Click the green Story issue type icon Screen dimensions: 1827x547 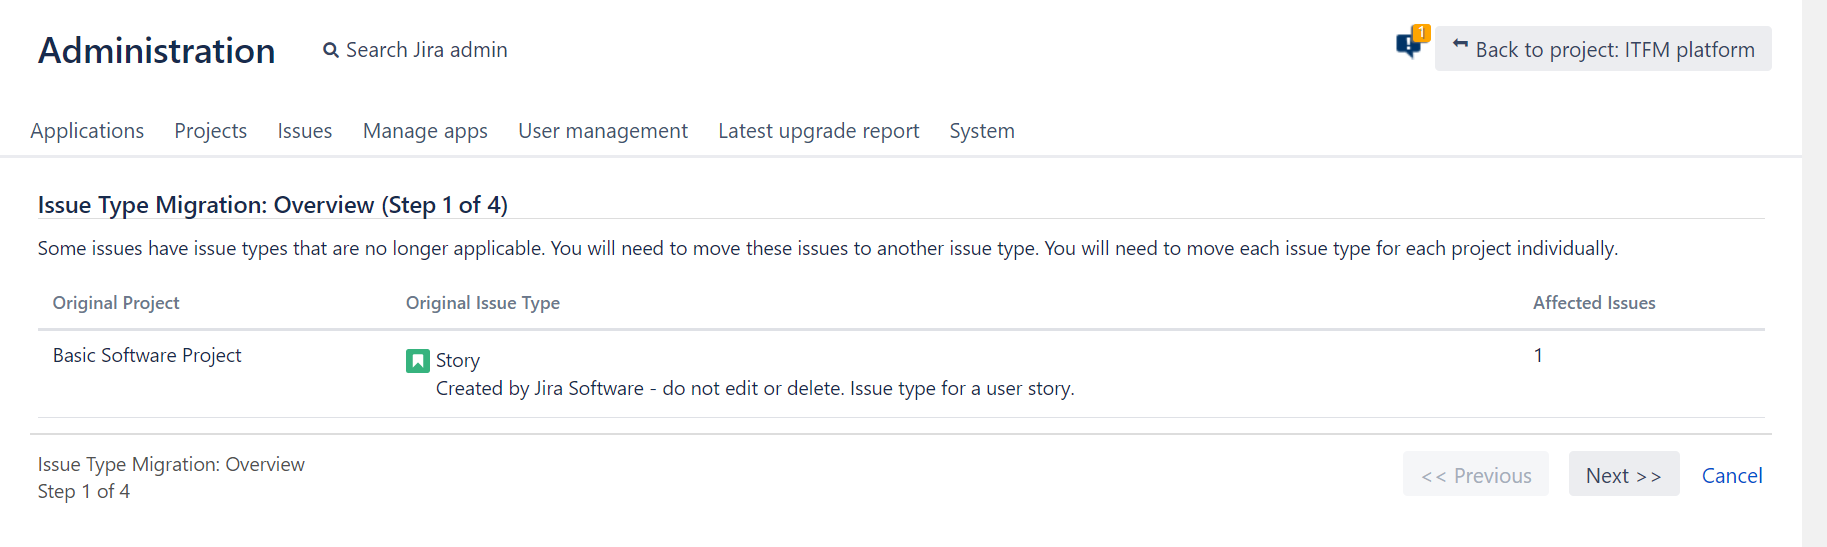point(417,361)
